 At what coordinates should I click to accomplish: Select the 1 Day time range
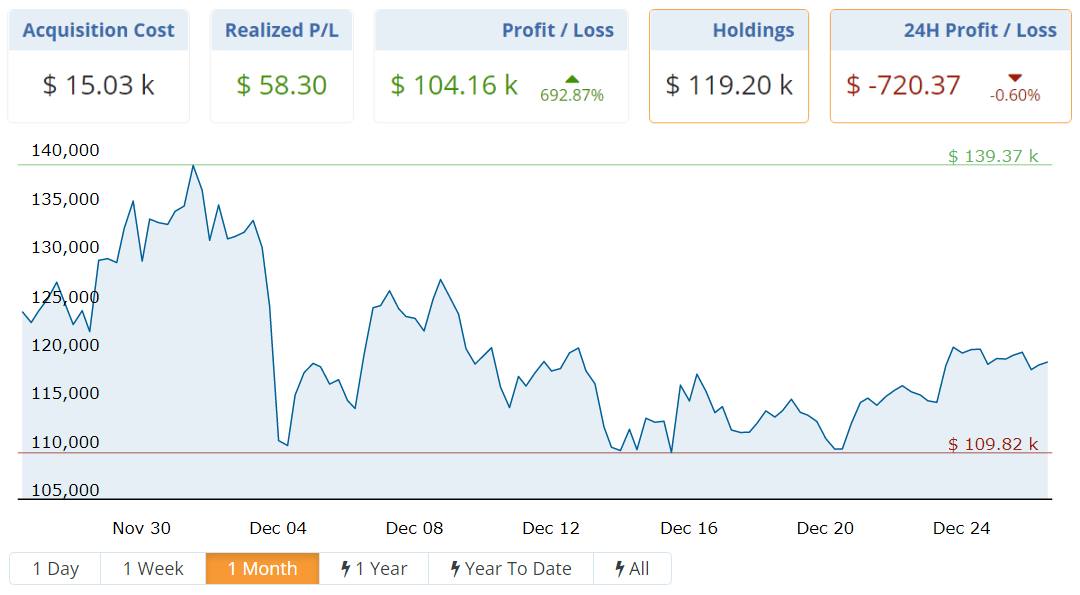(x=55, y=569)
